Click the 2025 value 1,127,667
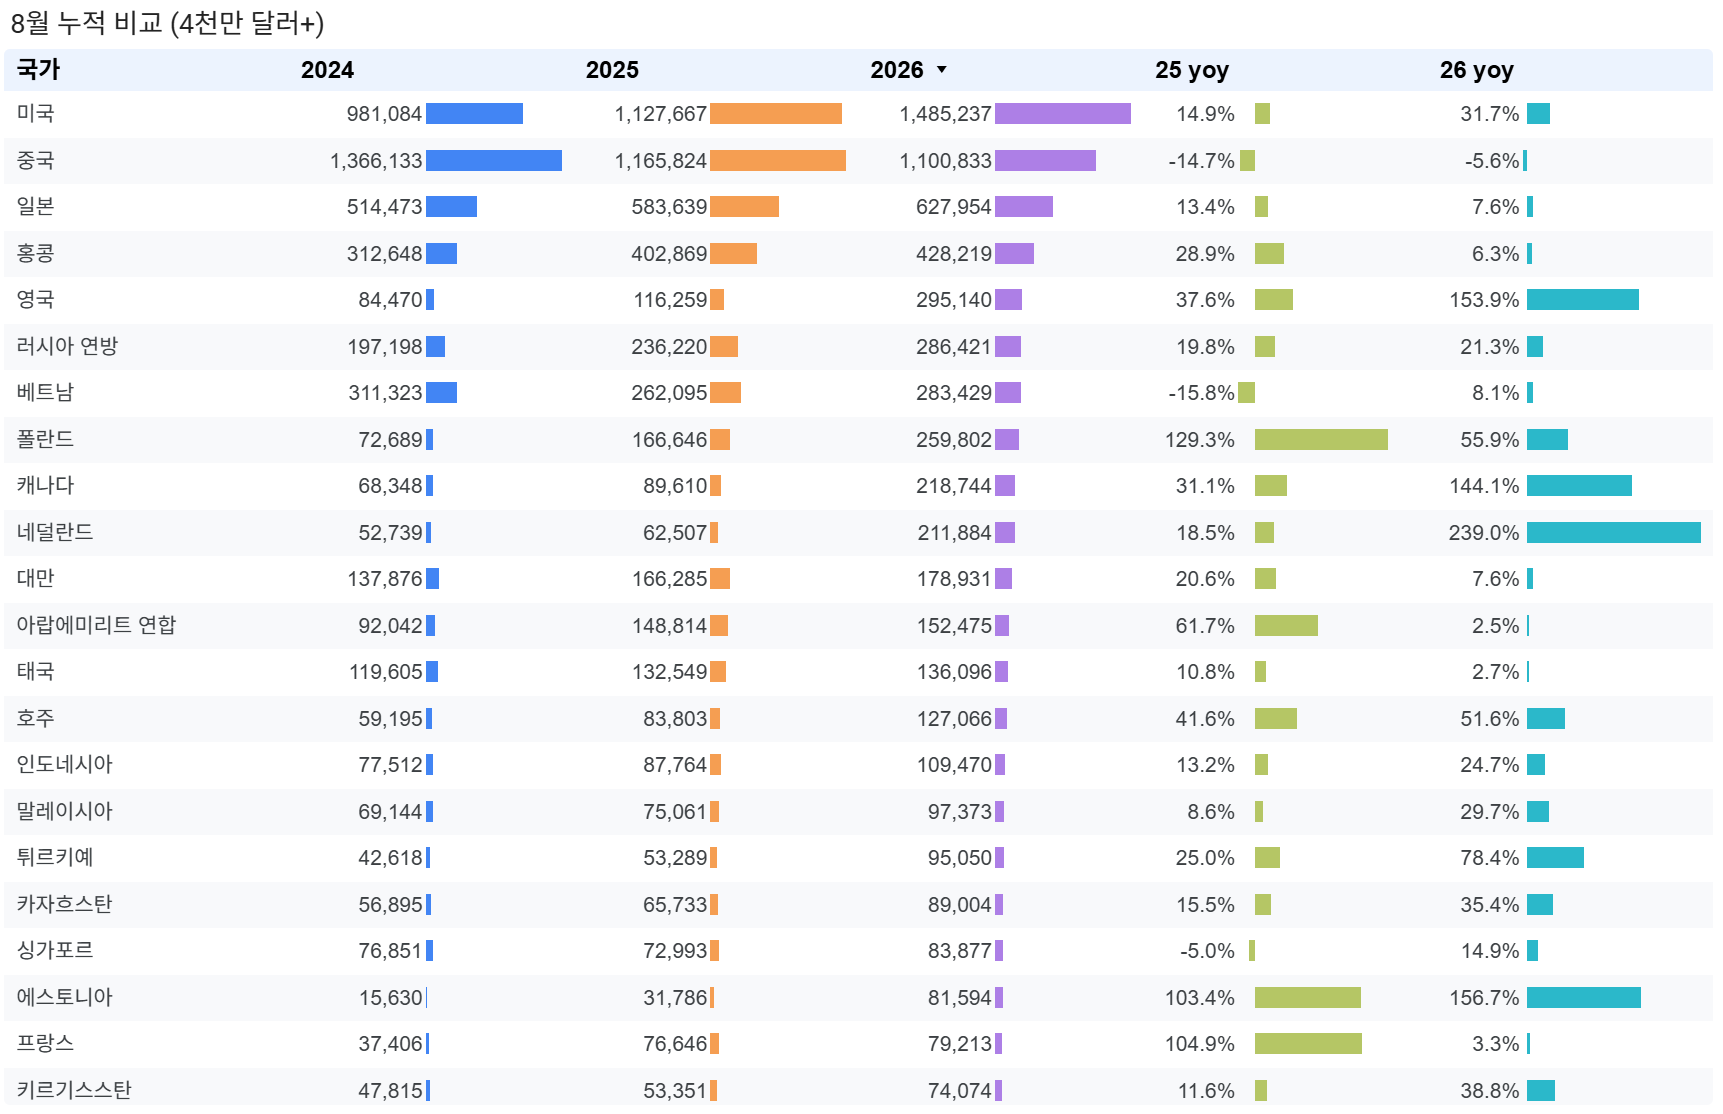Screen dimensions: 1723x1114 pyautogui.click(x=661, y=114)
